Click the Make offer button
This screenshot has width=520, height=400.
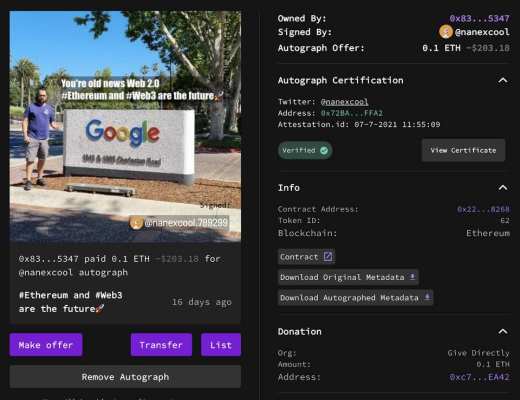(x=46, y=345)
